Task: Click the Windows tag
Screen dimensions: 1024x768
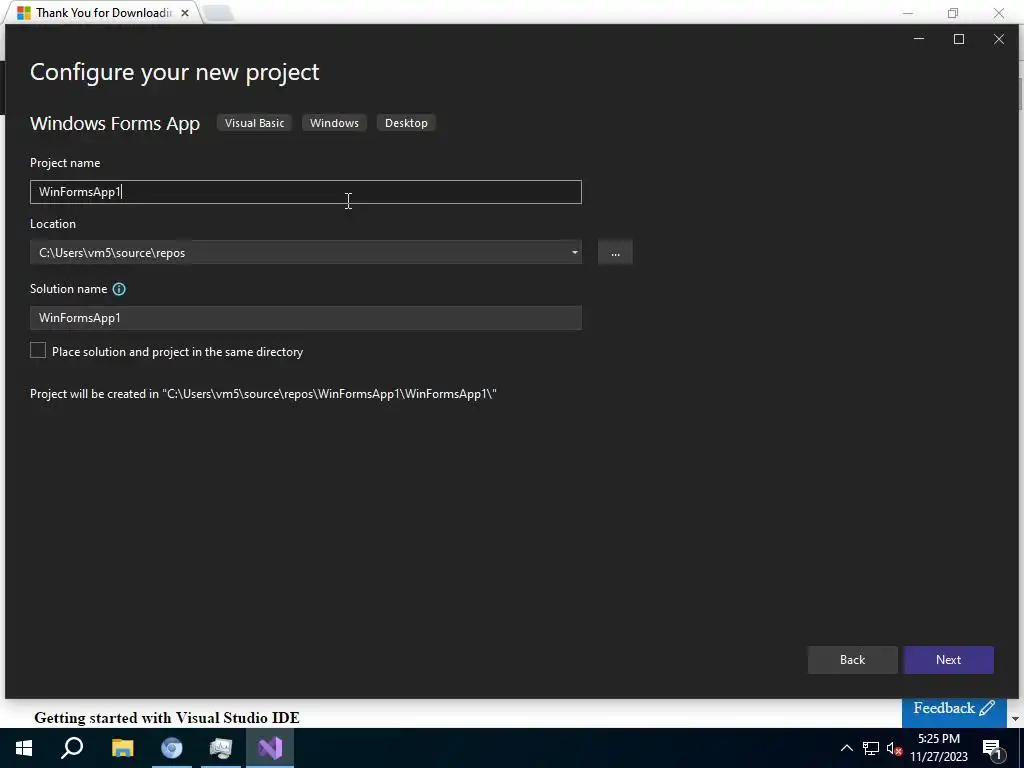Action: click(334, 123)
